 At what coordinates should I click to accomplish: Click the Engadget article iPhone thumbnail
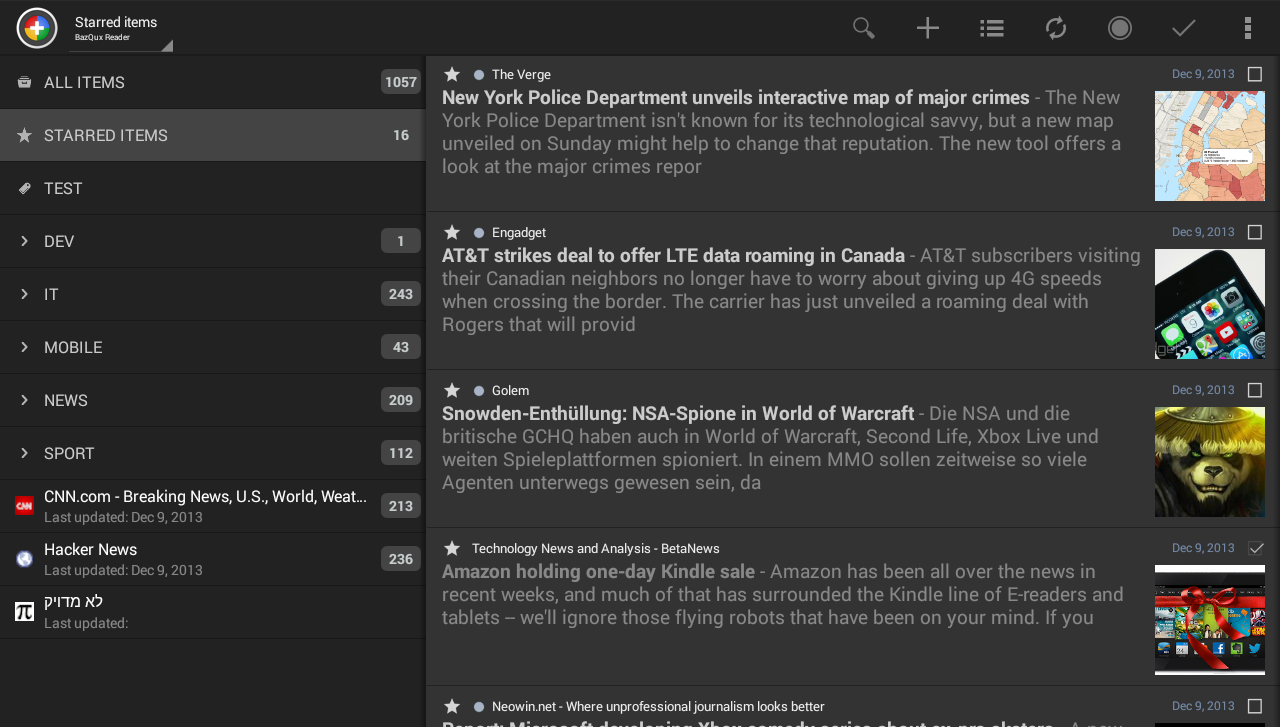(x=1210, y=304)
